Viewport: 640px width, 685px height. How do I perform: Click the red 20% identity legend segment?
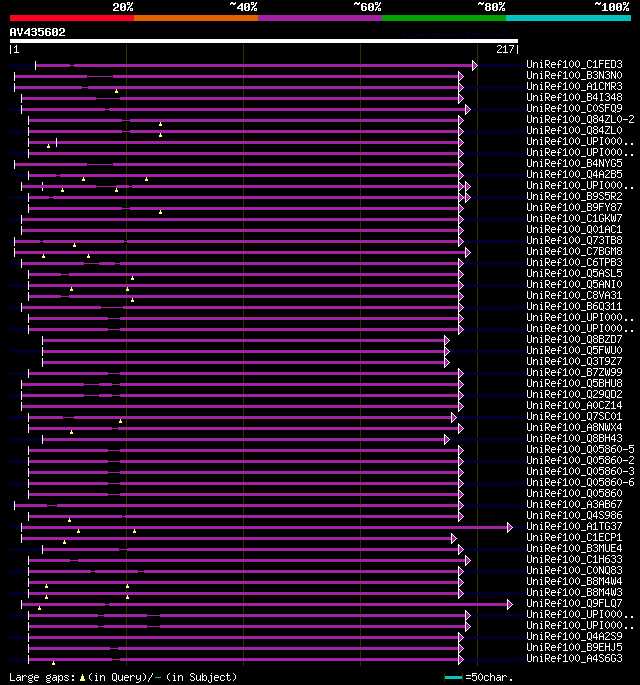[x=72, y=18]
